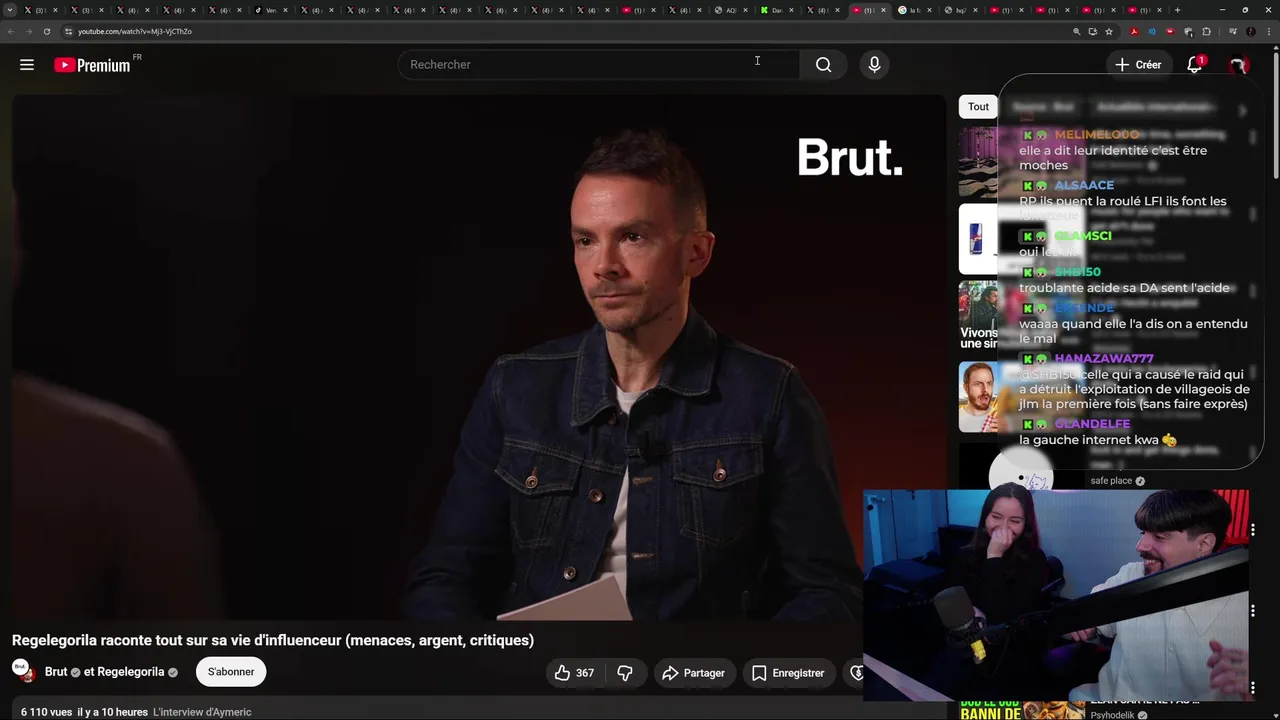Open the browser zoom indicator
Screen dimensions: 1280x720
(x=1076, y=31)
